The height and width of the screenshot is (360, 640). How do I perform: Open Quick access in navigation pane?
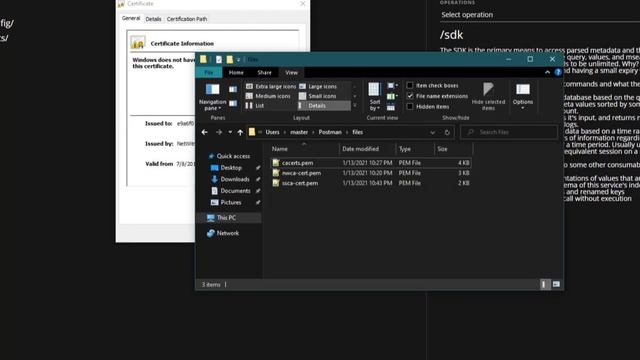pyautogui.click(x=229, y=156)
